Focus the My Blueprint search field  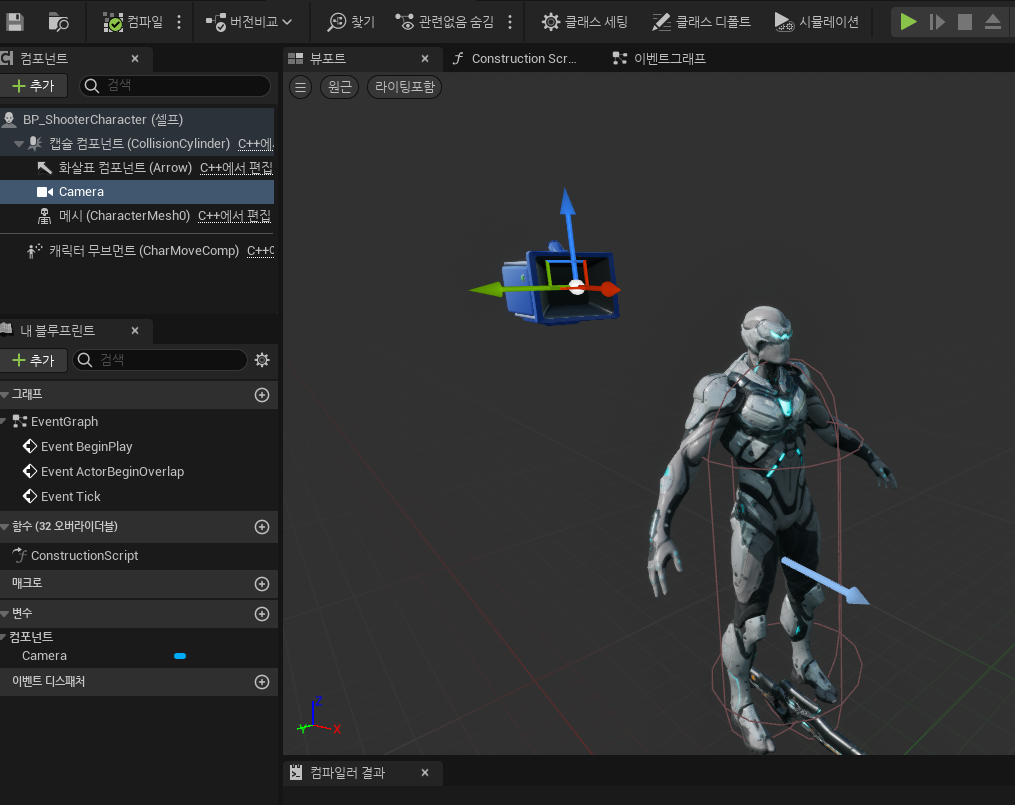pyautogui.click(x=161, y=360)
